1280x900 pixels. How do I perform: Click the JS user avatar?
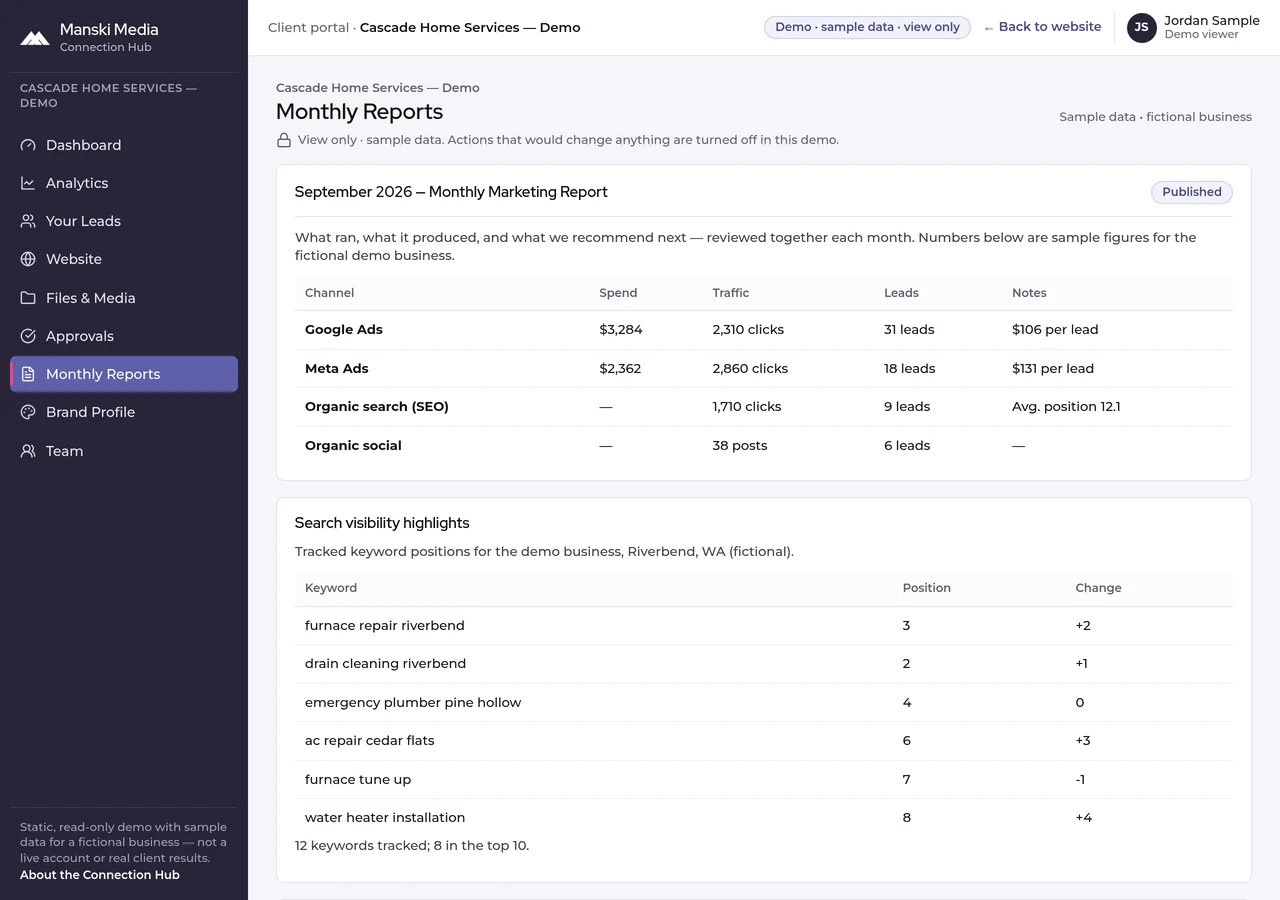point(1141,27)
